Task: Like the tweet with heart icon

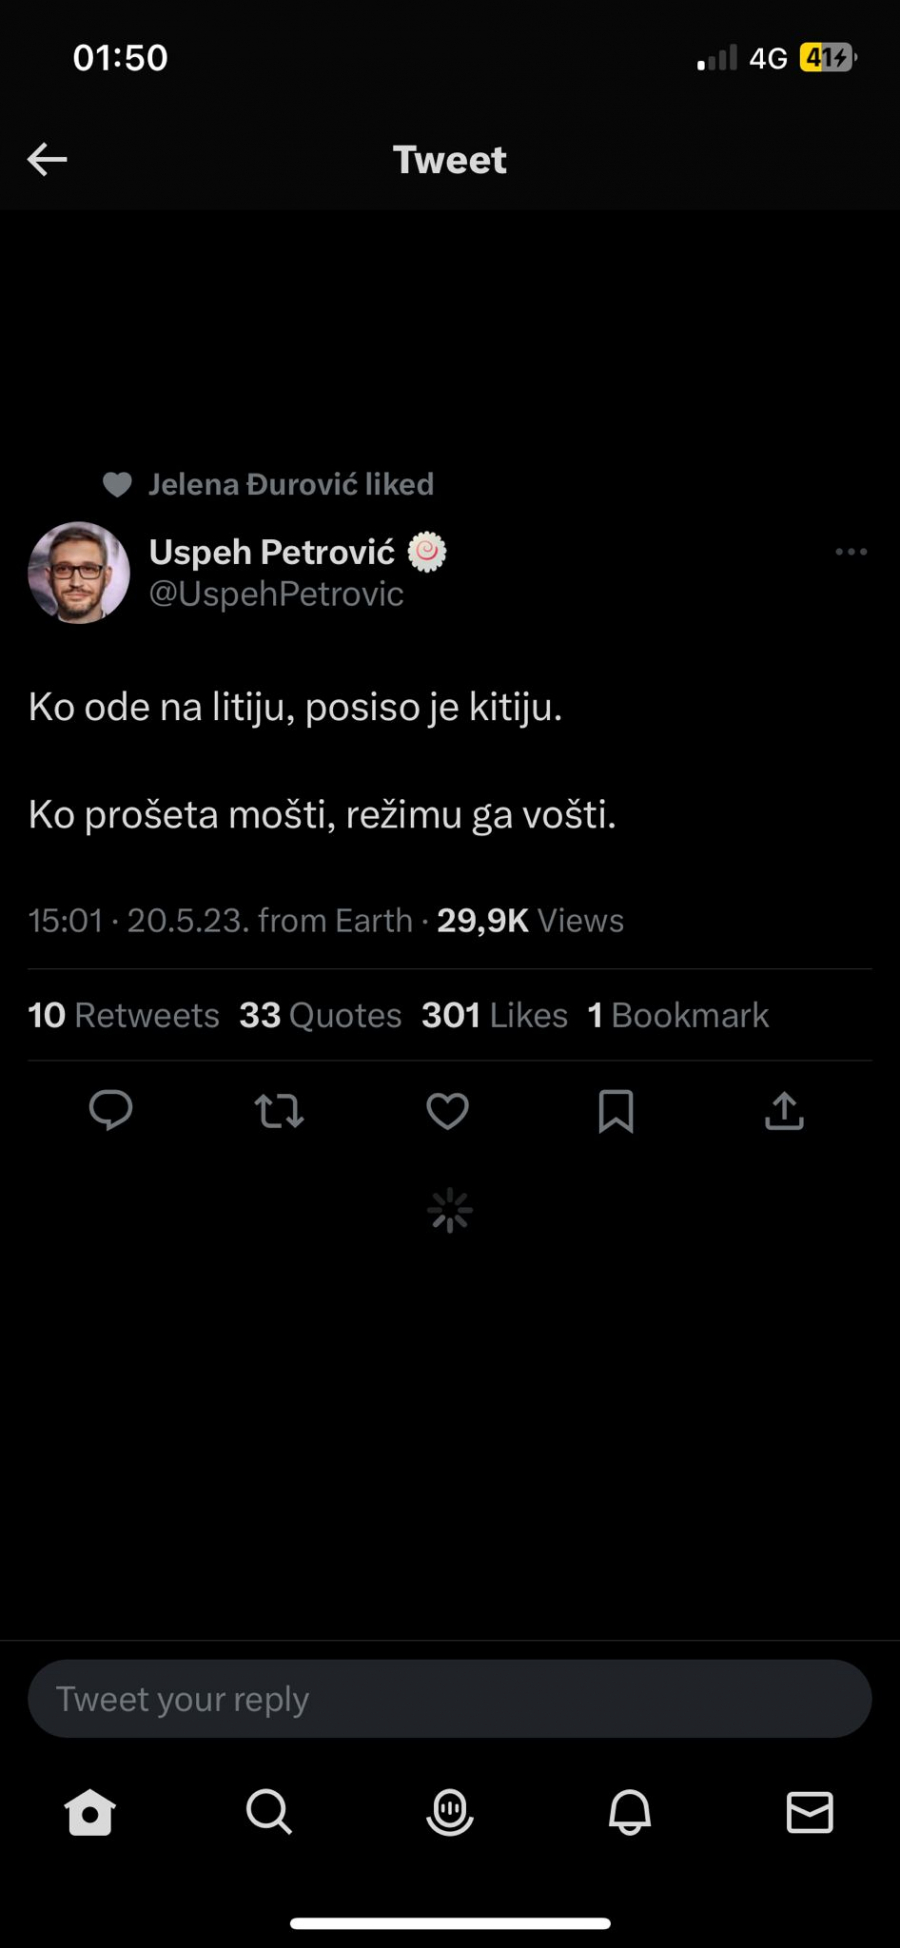Action: pyautogui.click(x=448, y=1110)
